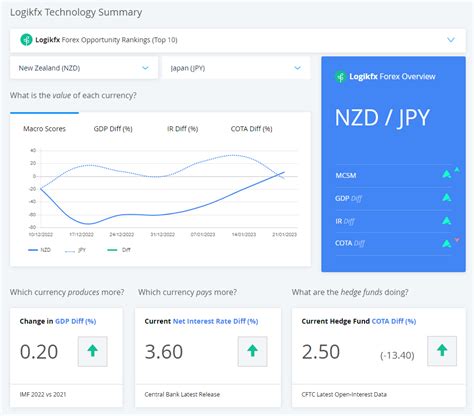This screenshot has width=474, height=416.
Task: Click the small red down marker beside COTA
Action: pyautogui.click(x=457, y=240)
